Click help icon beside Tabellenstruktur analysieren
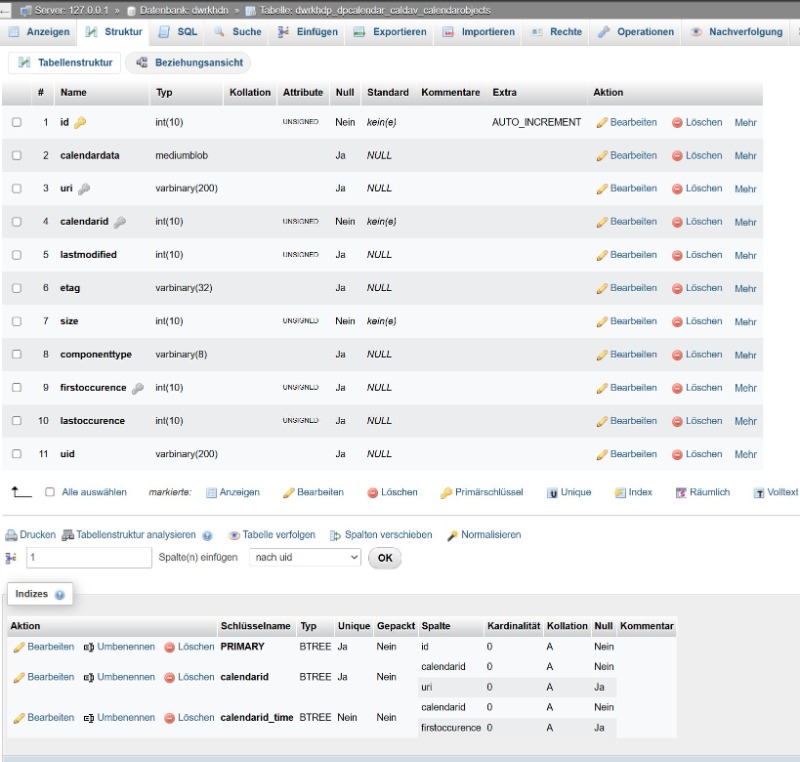This screenshot has width=800, height=762. coord(207,536)
